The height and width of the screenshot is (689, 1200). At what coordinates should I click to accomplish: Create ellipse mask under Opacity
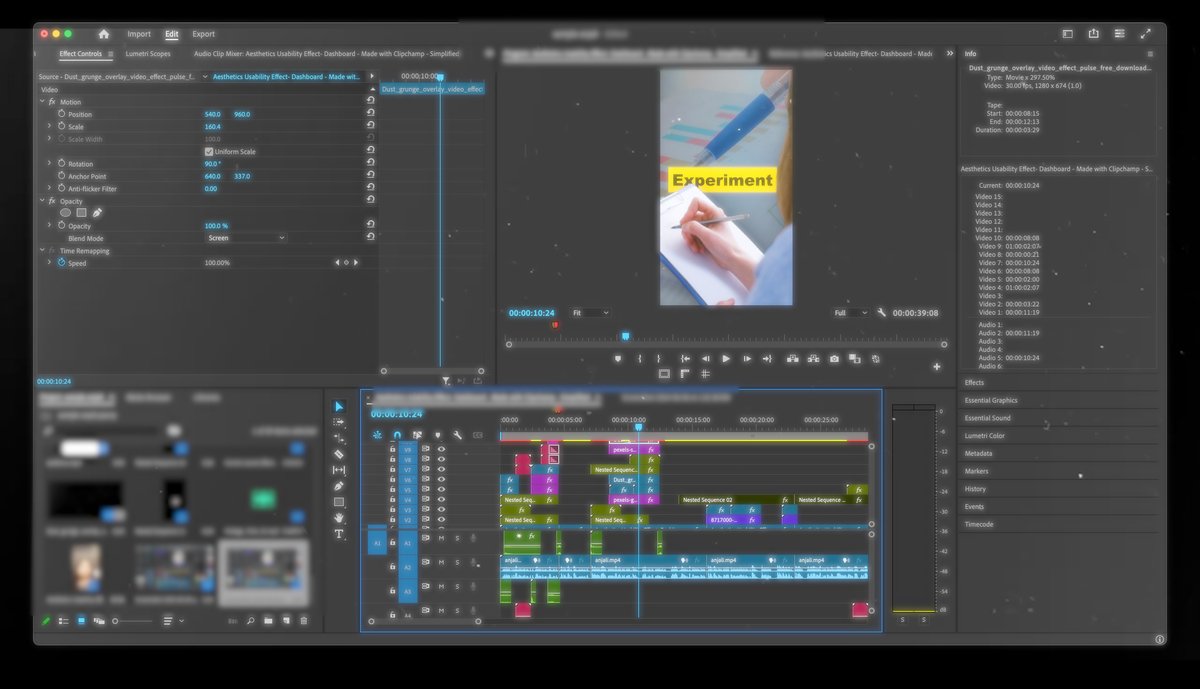coord(65,213)
